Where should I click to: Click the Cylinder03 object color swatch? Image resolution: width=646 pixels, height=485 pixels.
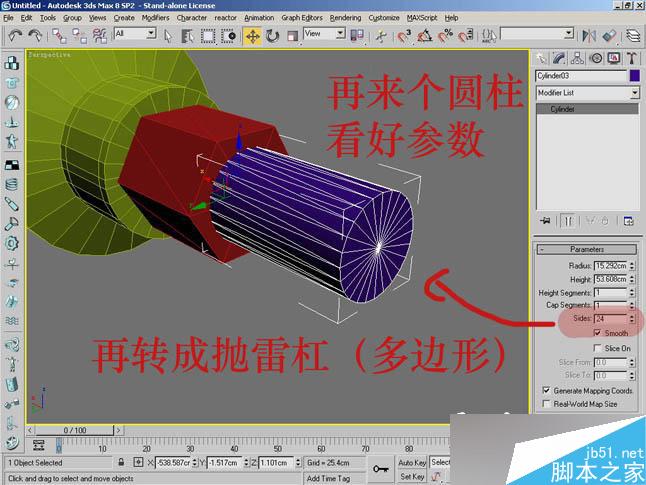pyautogui.click(x=634, y=76)
